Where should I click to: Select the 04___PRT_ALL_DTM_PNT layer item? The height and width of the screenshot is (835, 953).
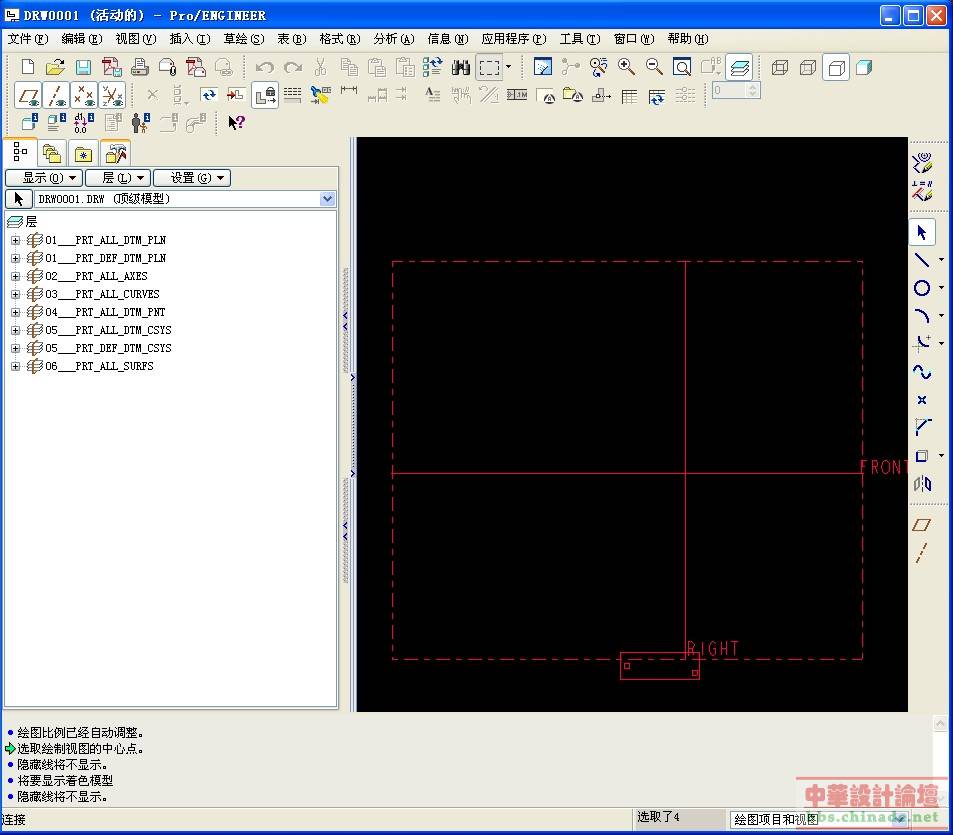click(104, 312)
